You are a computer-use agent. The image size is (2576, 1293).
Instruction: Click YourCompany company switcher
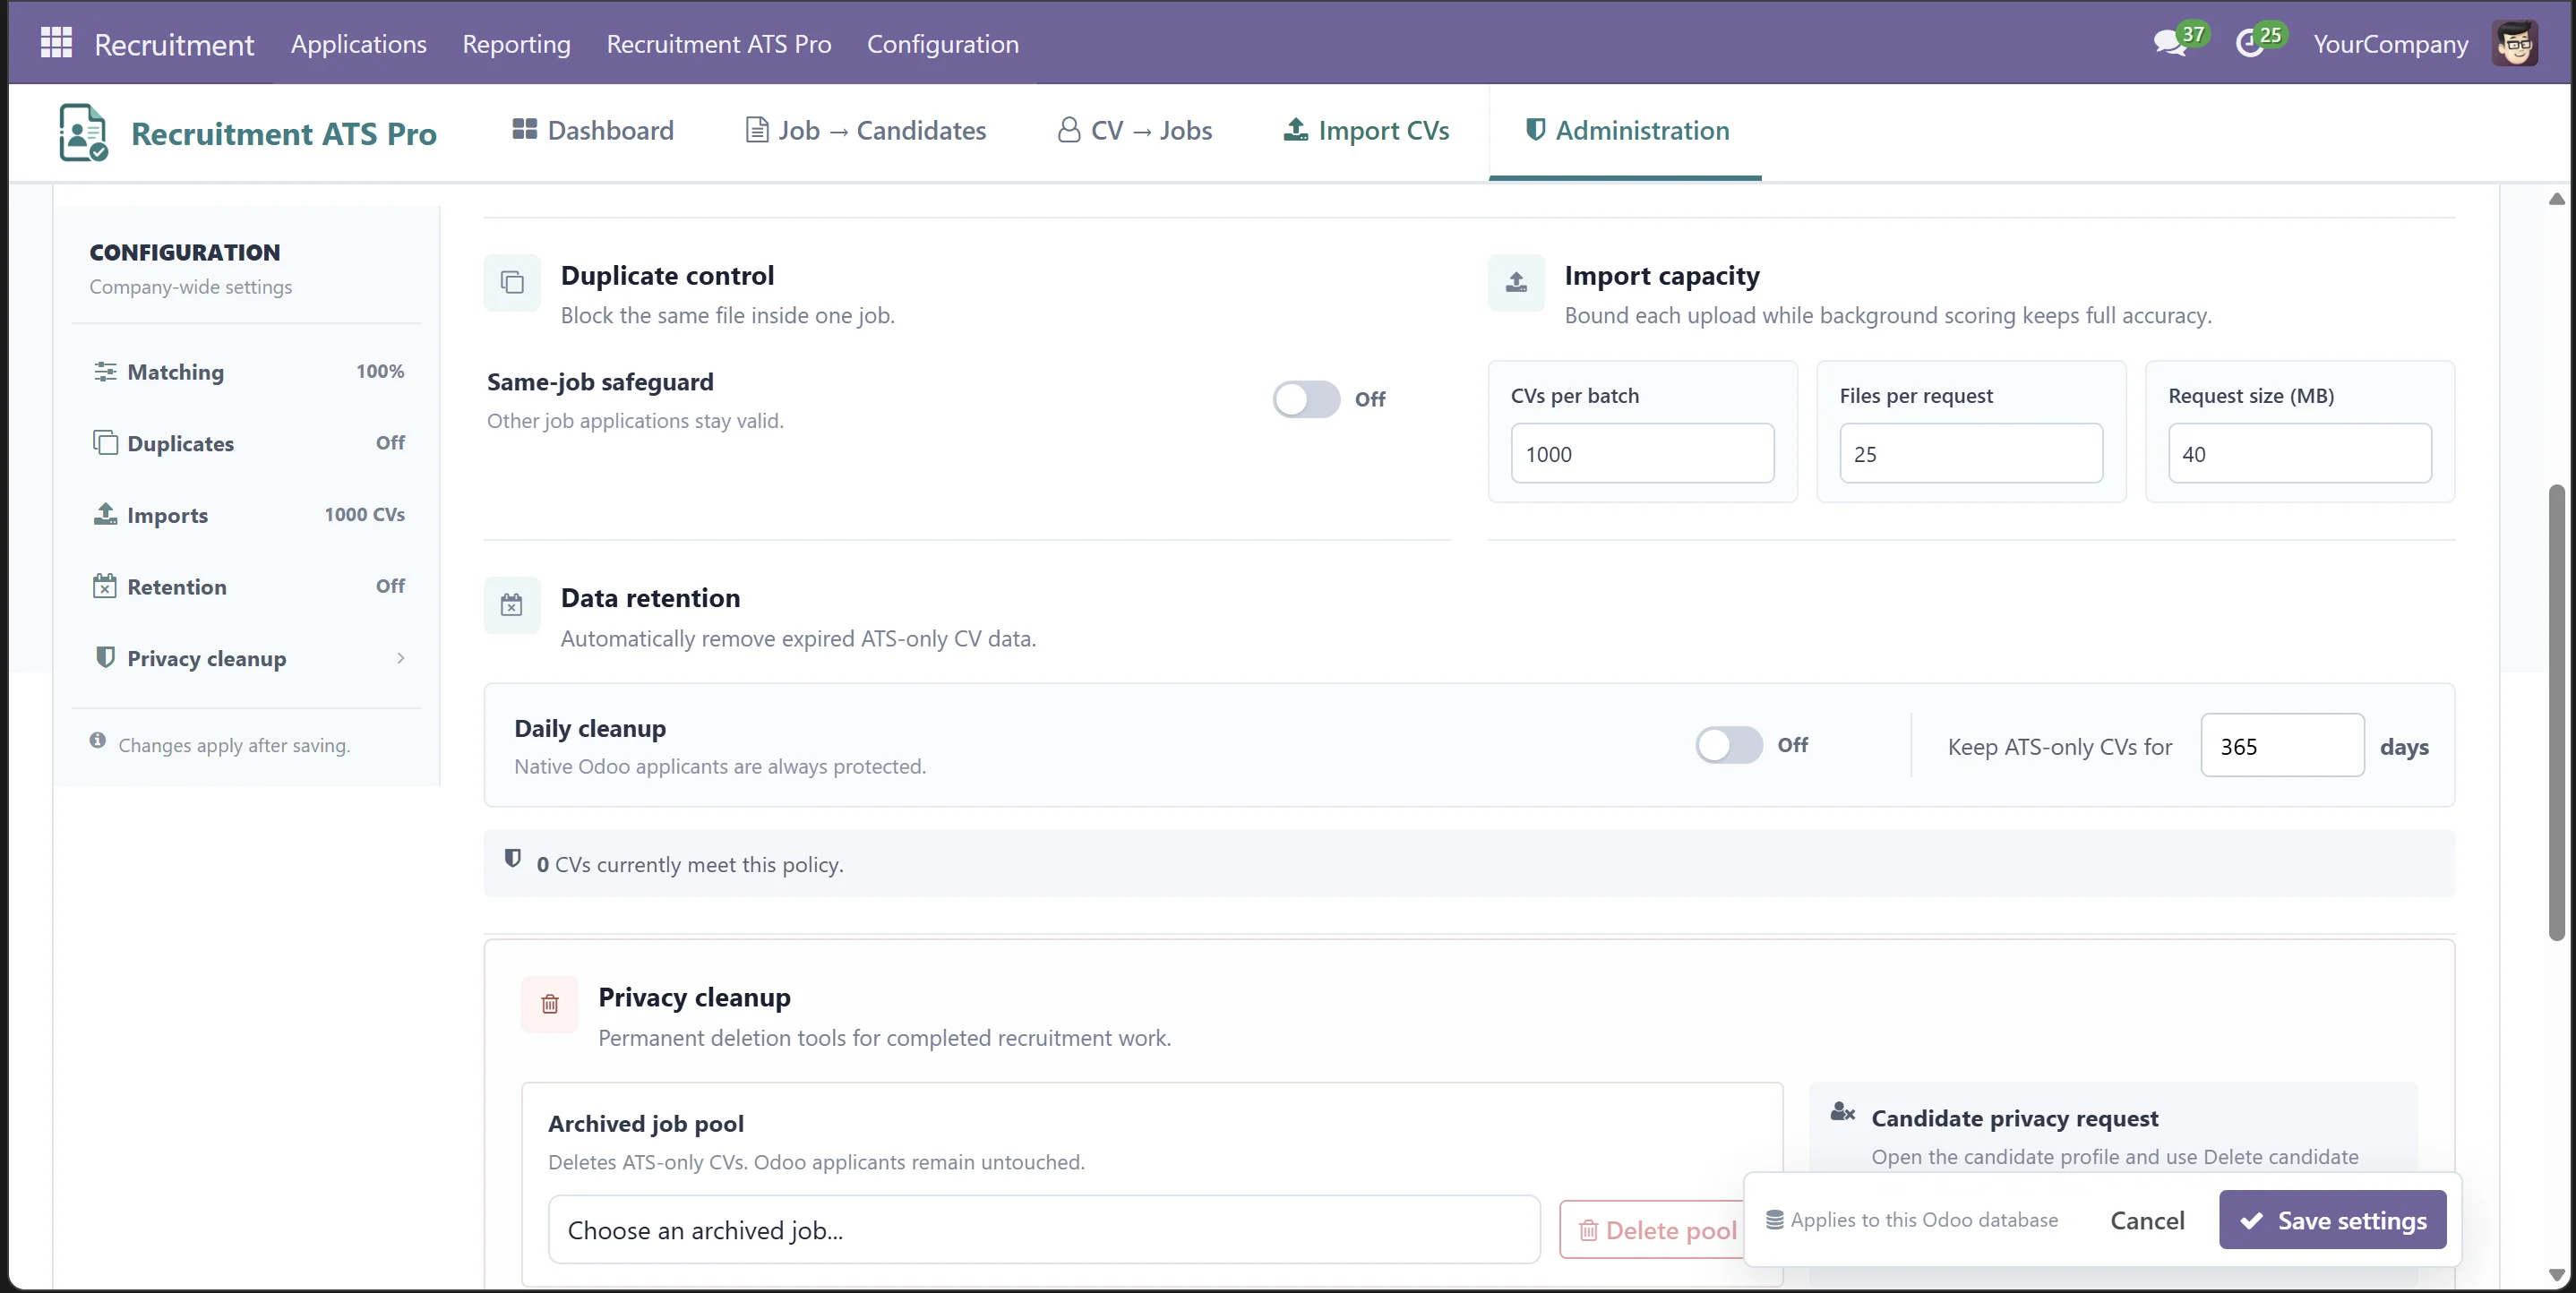pyautogui.click(x=2390, y=43)
